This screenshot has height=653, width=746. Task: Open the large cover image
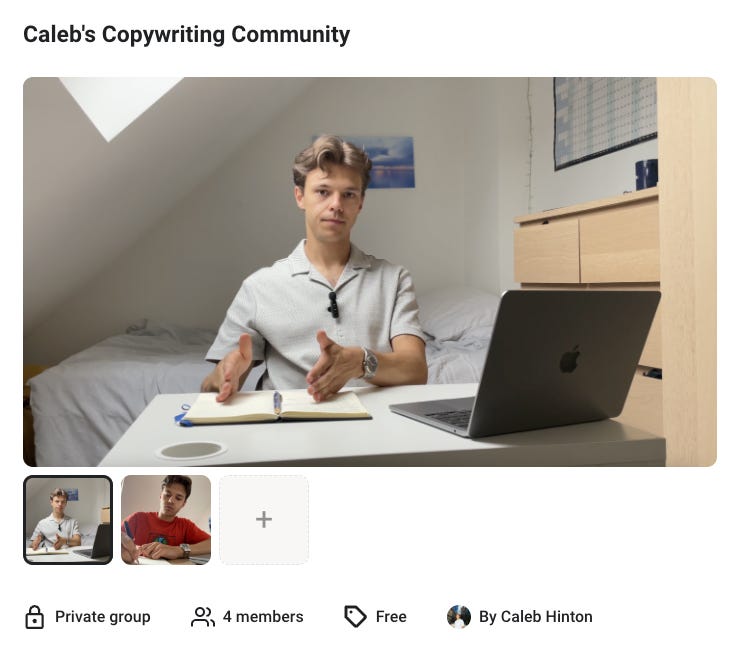370,272
